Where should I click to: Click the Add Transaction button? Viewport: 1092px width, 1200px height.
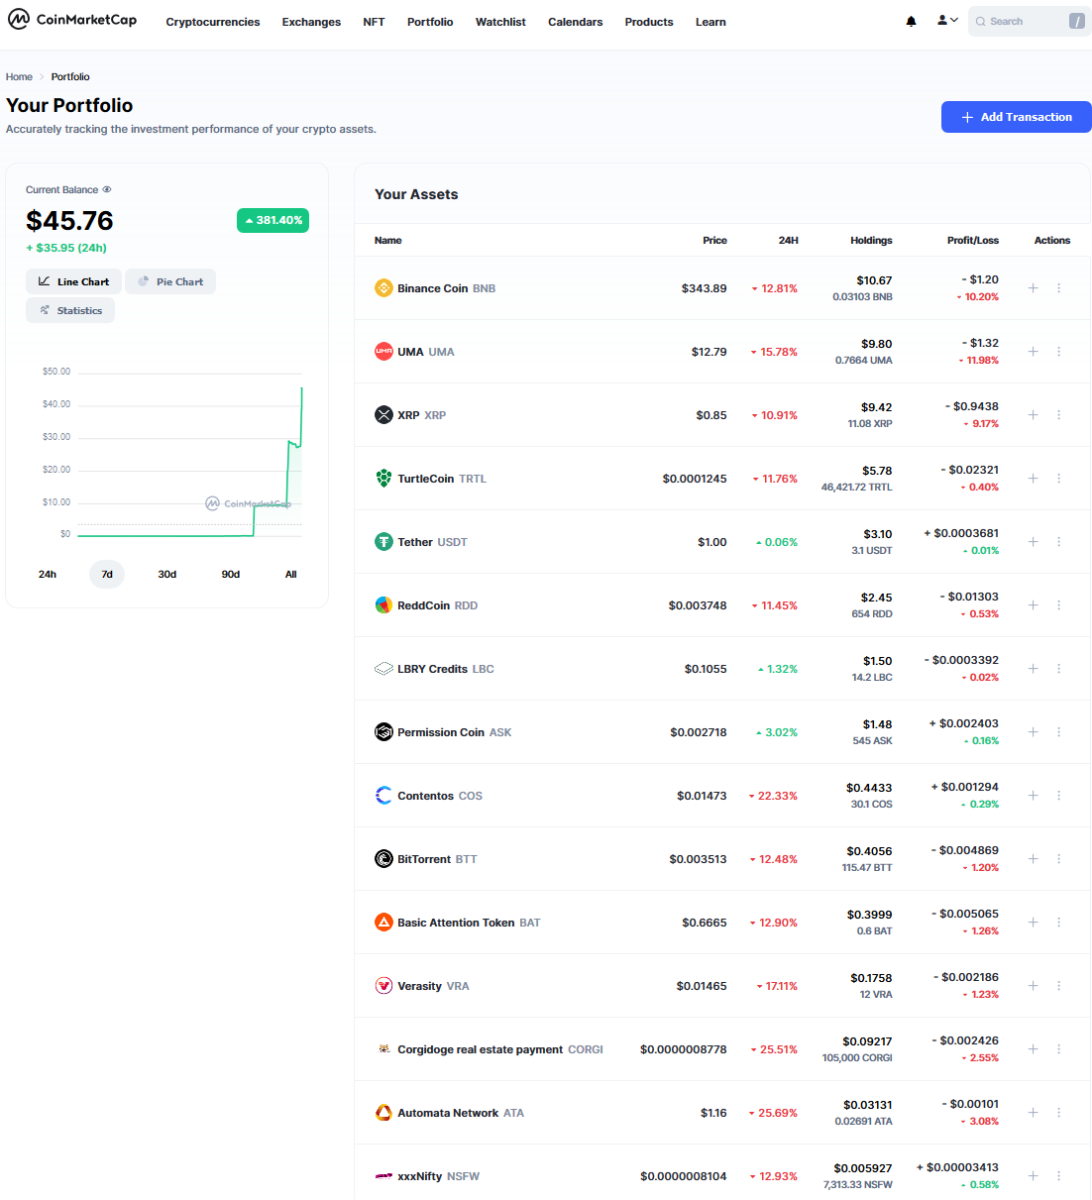tap(1015, 117)
